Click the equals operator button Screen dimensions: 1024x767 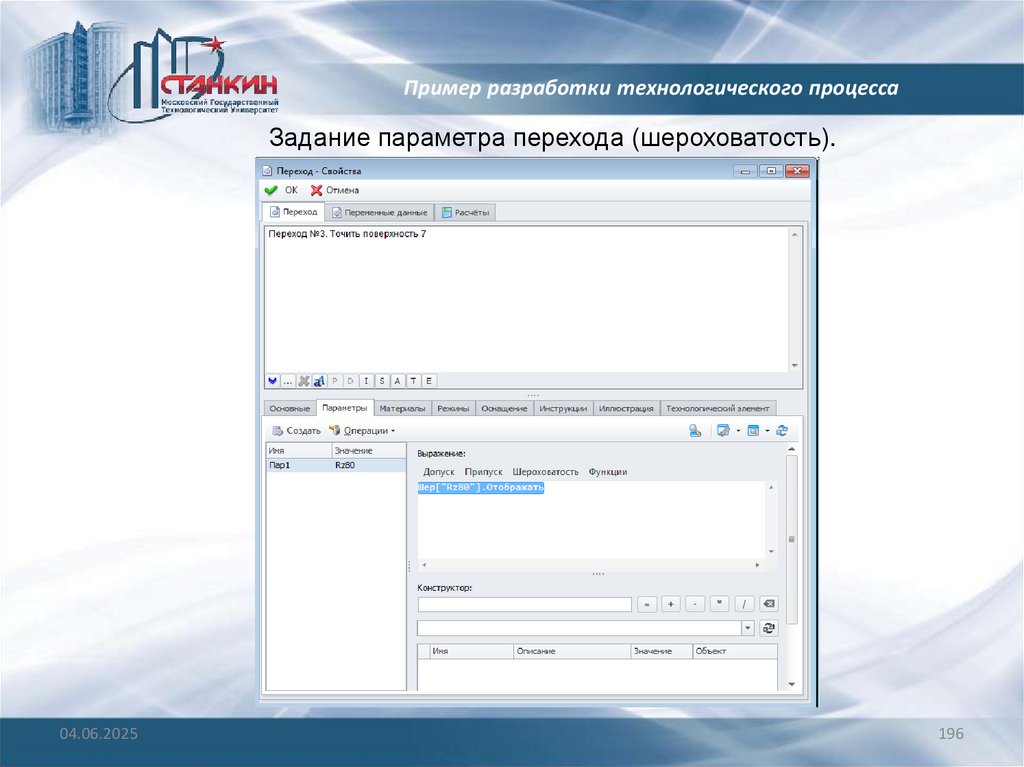pyautogui.click(x=647, y=604)
